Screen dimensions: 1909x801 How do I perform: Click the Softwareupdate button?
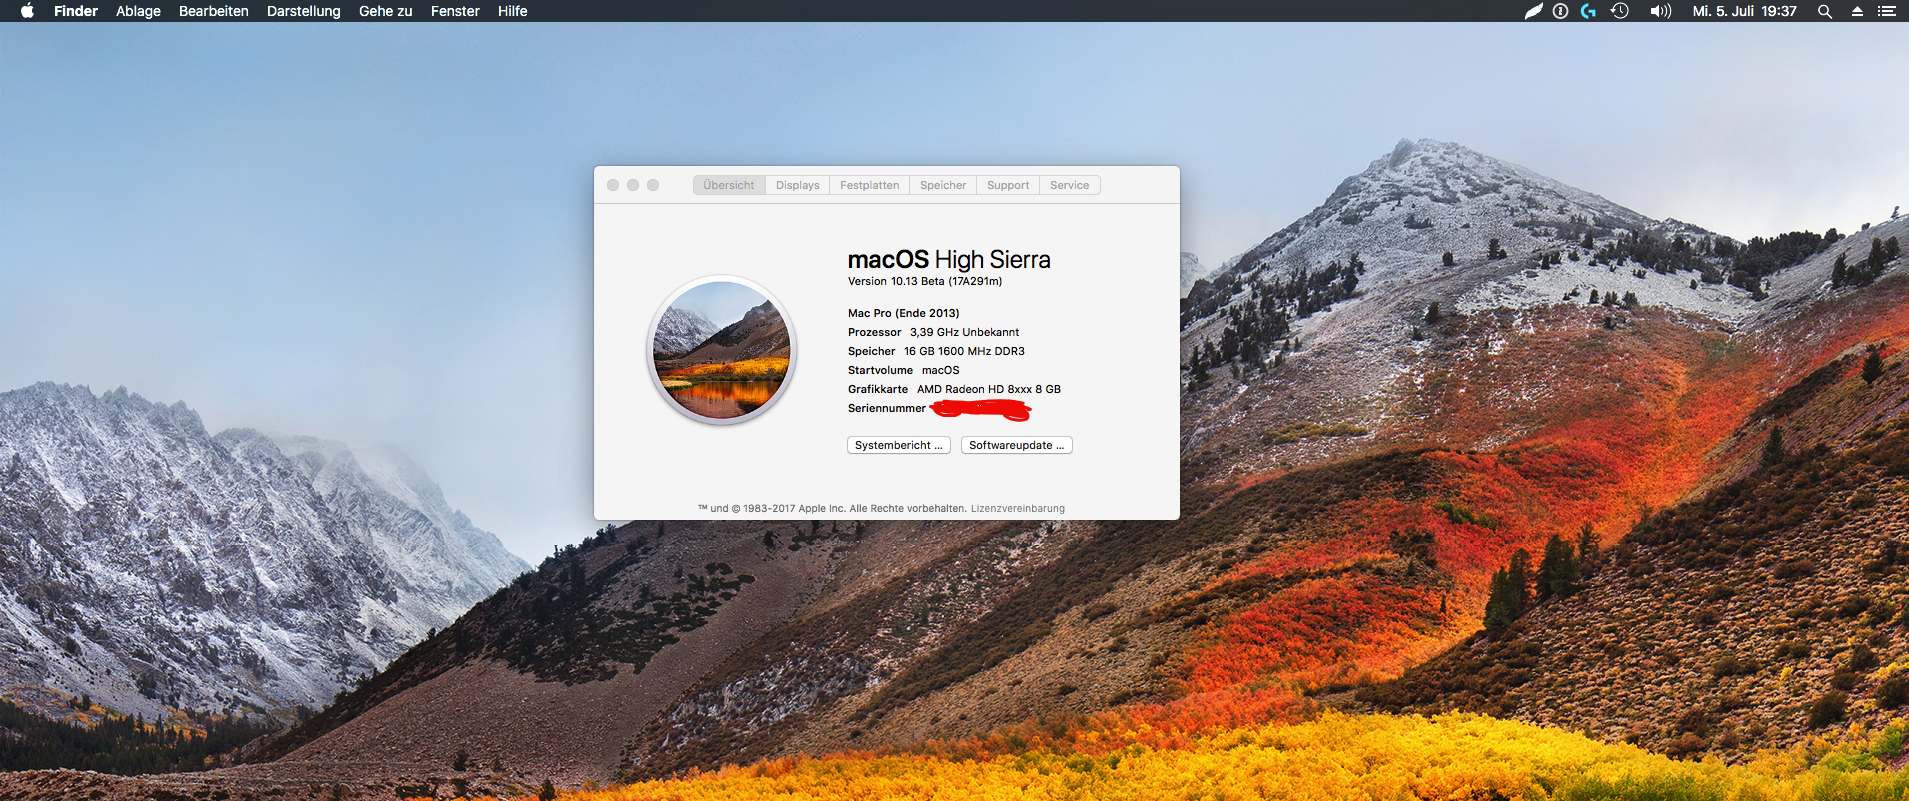pos(1017,445)
